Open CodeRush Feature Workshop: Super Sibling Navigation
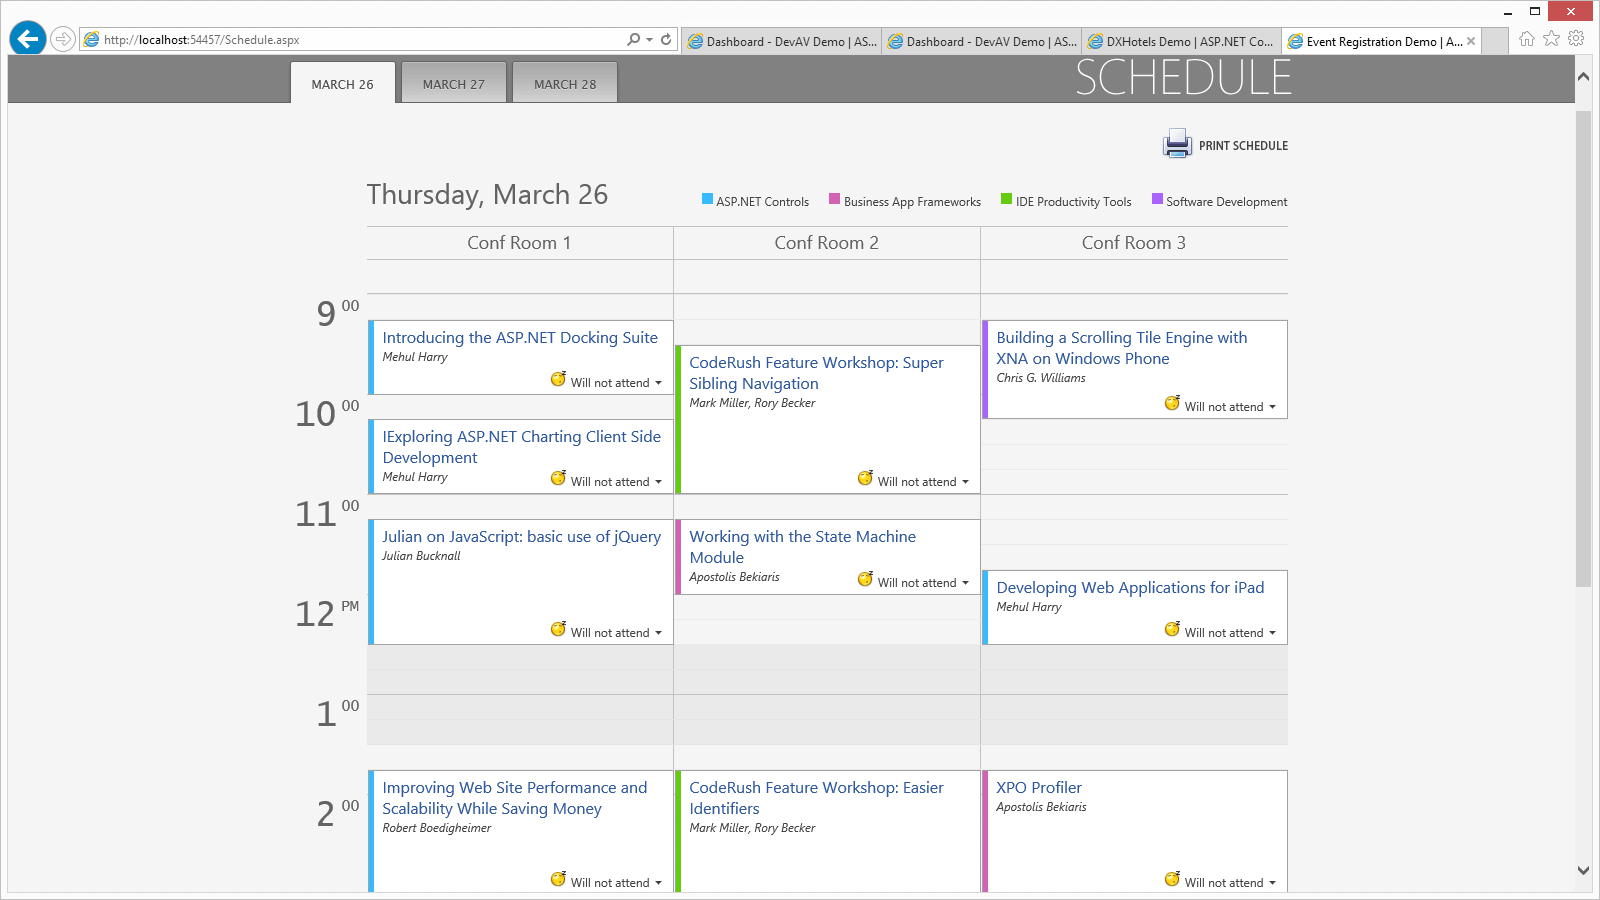 816,373
